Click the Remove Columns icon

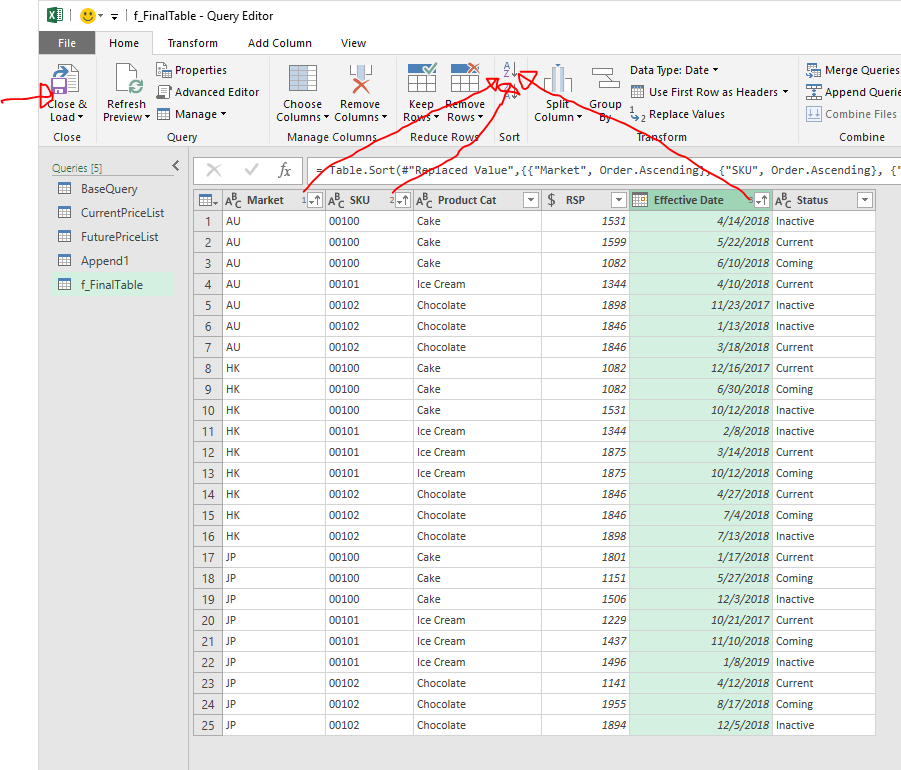click(358, 80)
